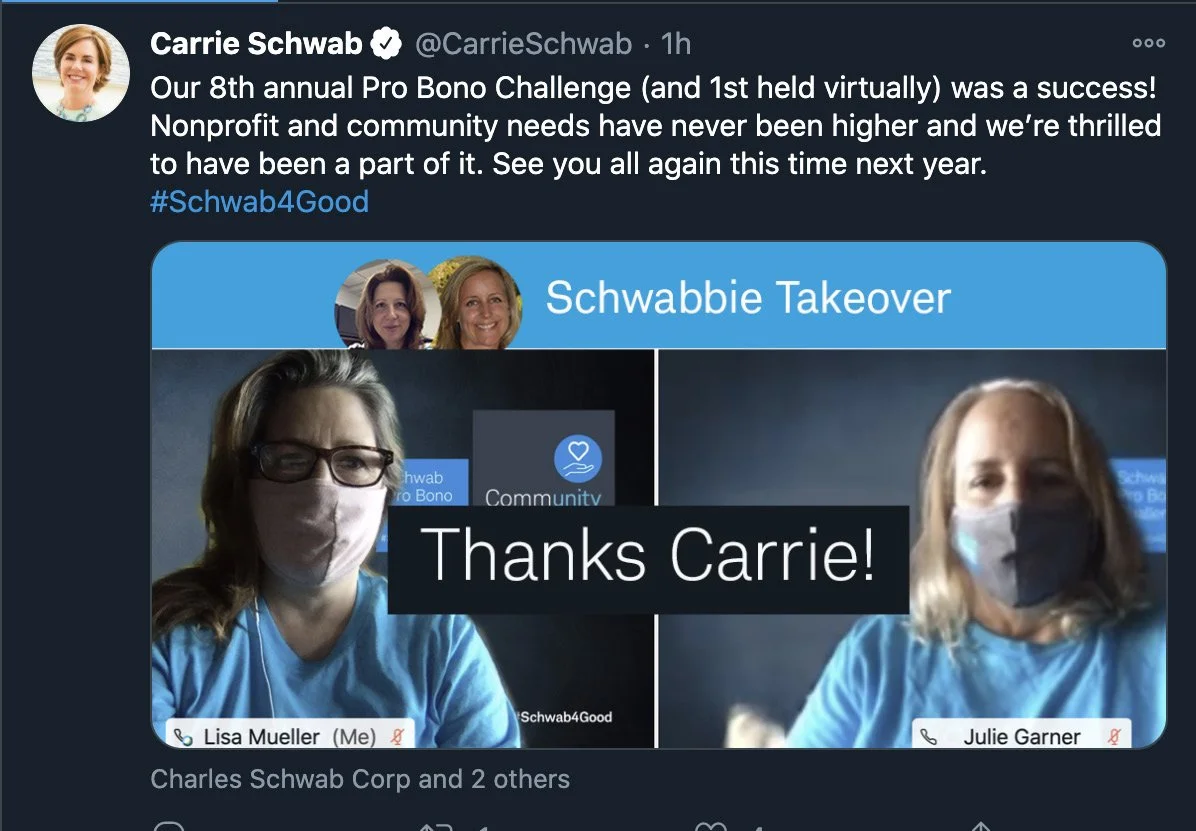Click the blue verified badge
The width and height of the screenshot is (1196, 831).
click(x=386, y=43)
